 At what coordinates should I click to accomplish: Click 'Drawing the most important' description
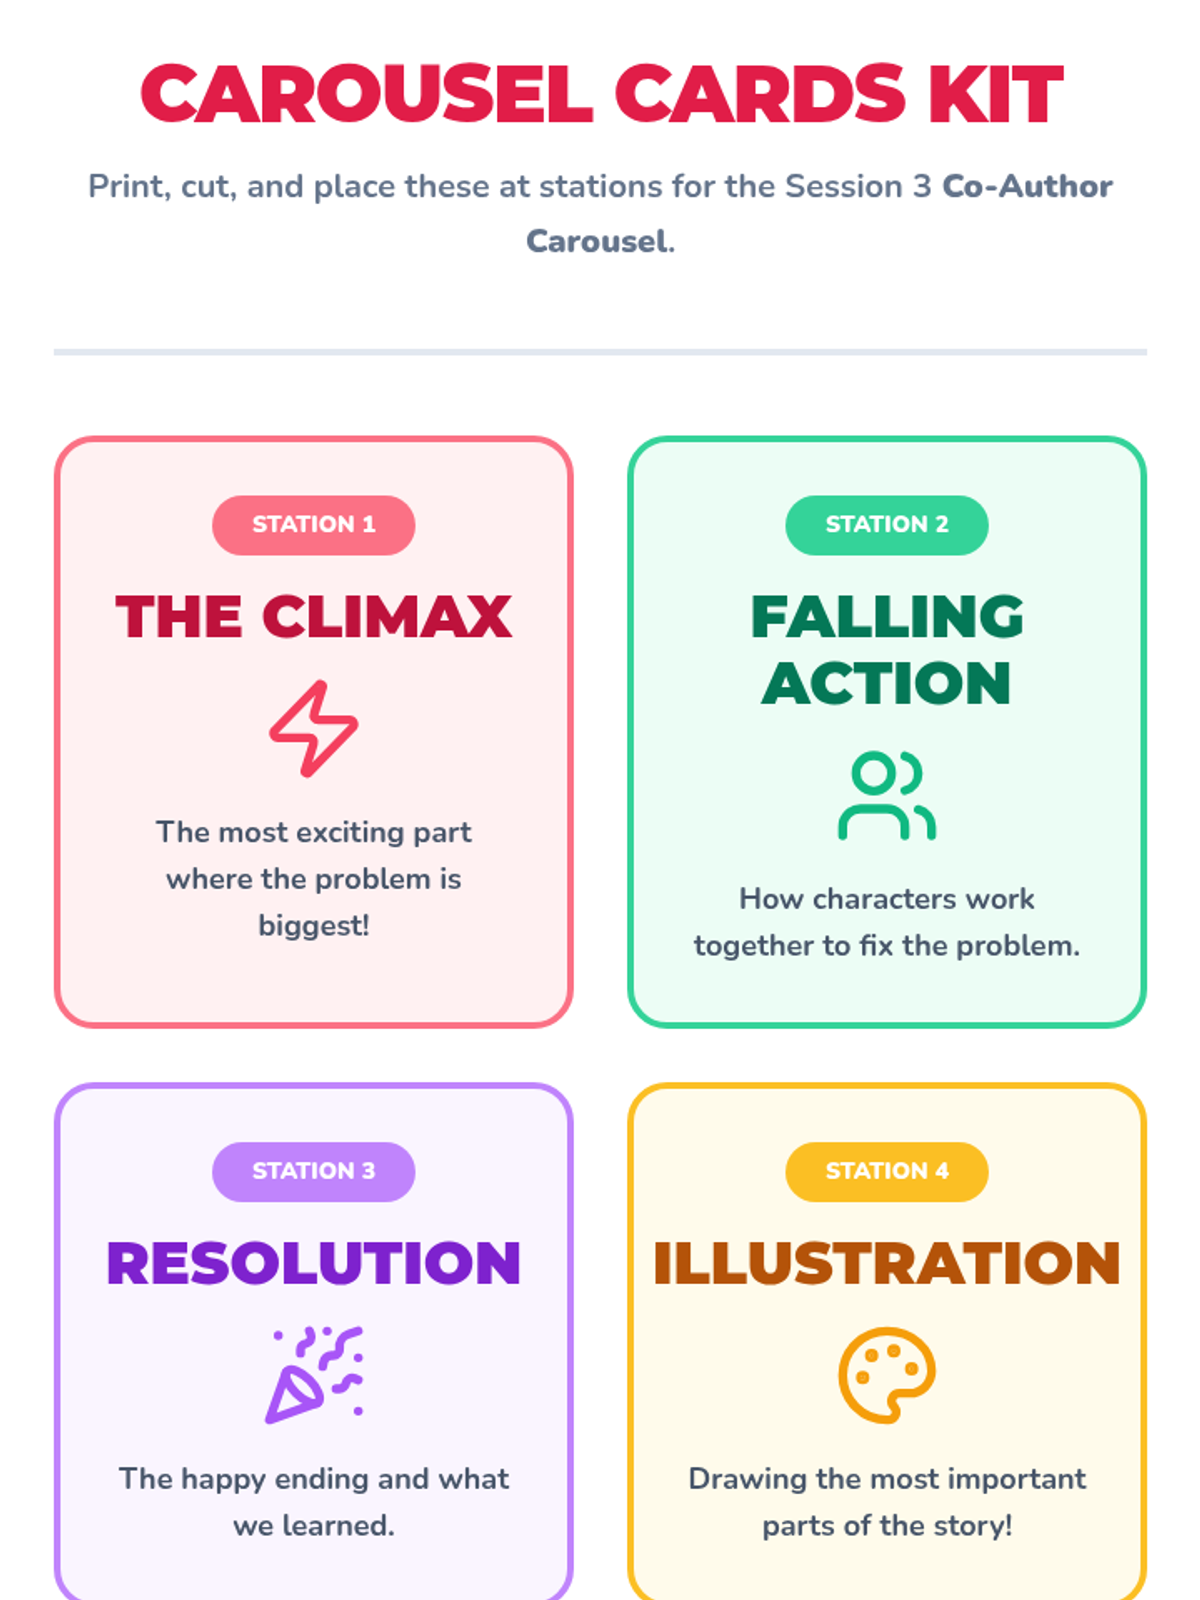click(x=886, y=1501)
